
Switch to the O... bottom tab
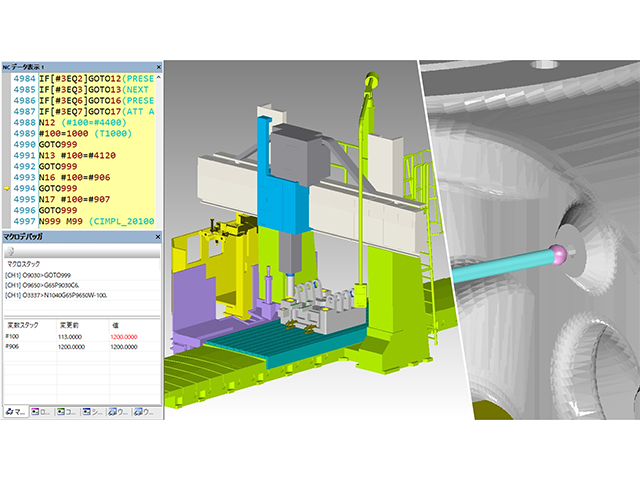[x=41, y=412]
